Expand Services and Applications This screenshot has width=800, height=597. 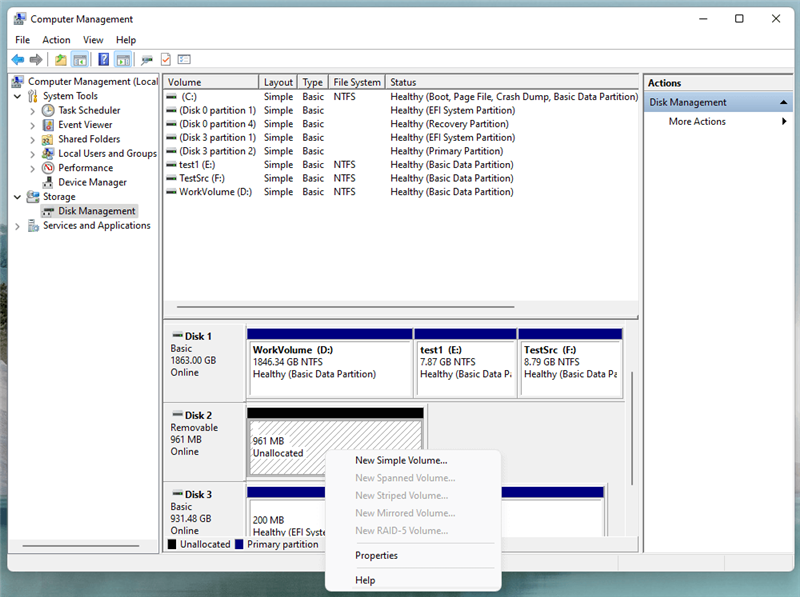(x=17, y=225)
